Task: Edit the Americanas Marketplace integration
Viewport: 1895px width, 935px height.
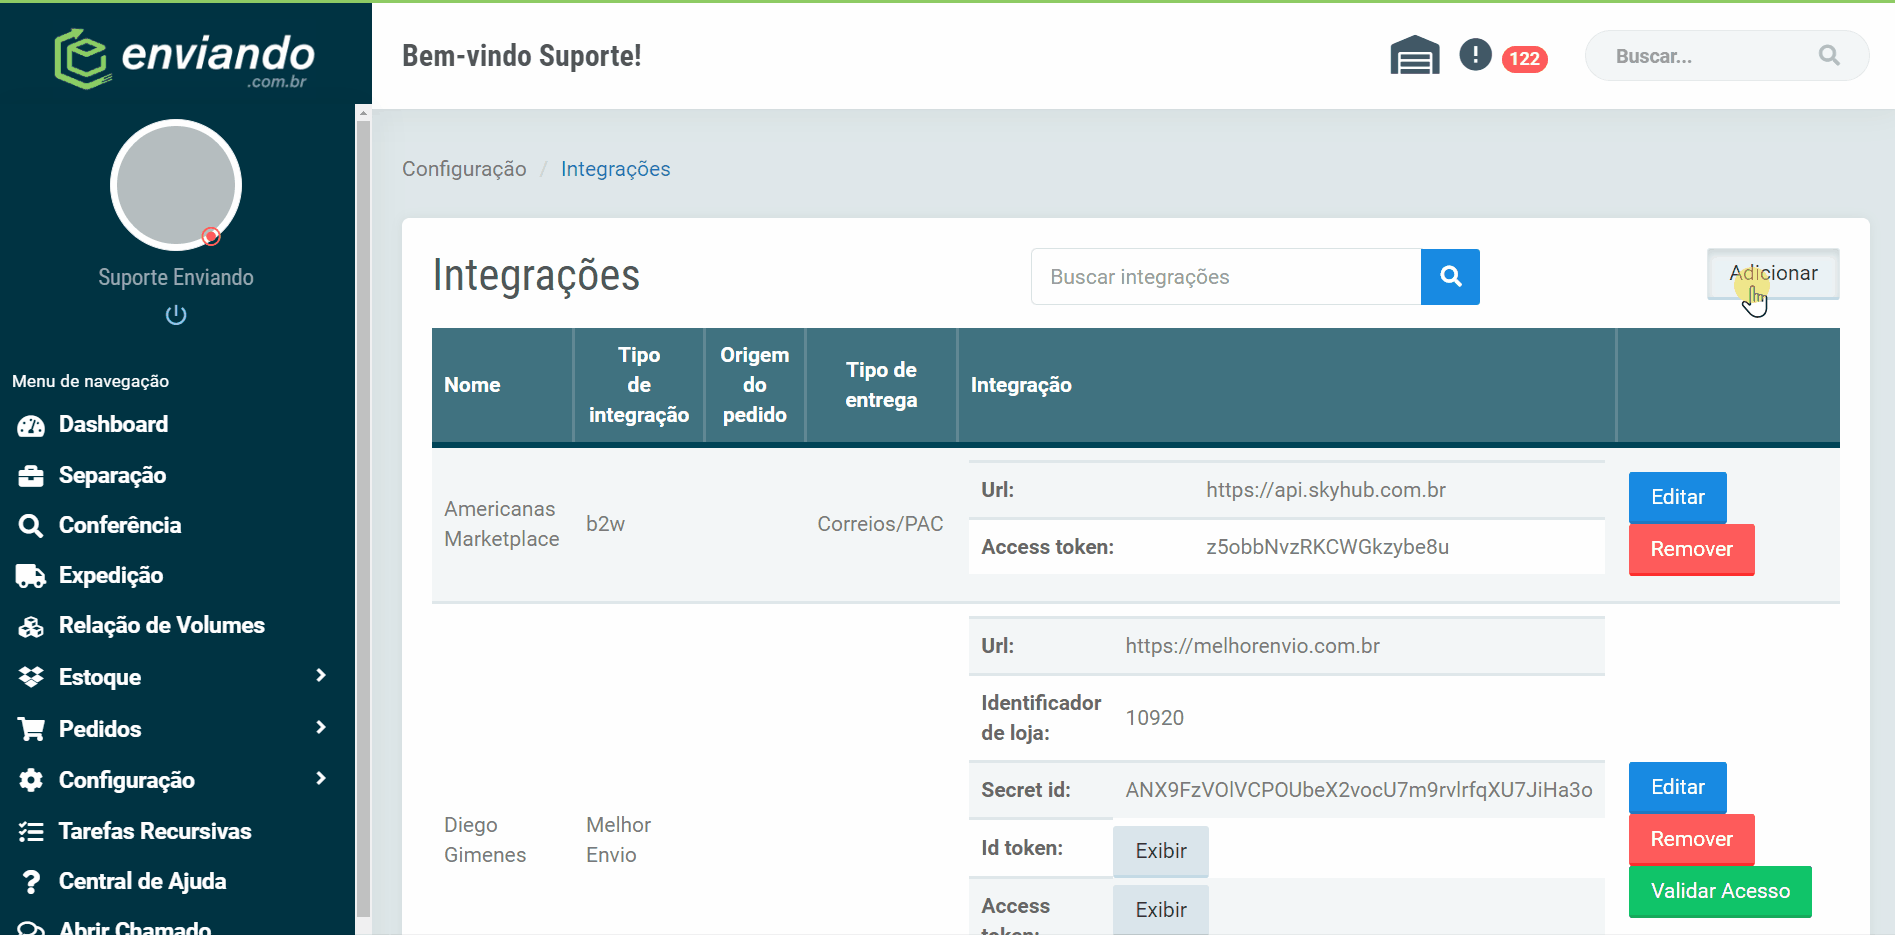Action: pyautogui.click(x=1677, y=497)
